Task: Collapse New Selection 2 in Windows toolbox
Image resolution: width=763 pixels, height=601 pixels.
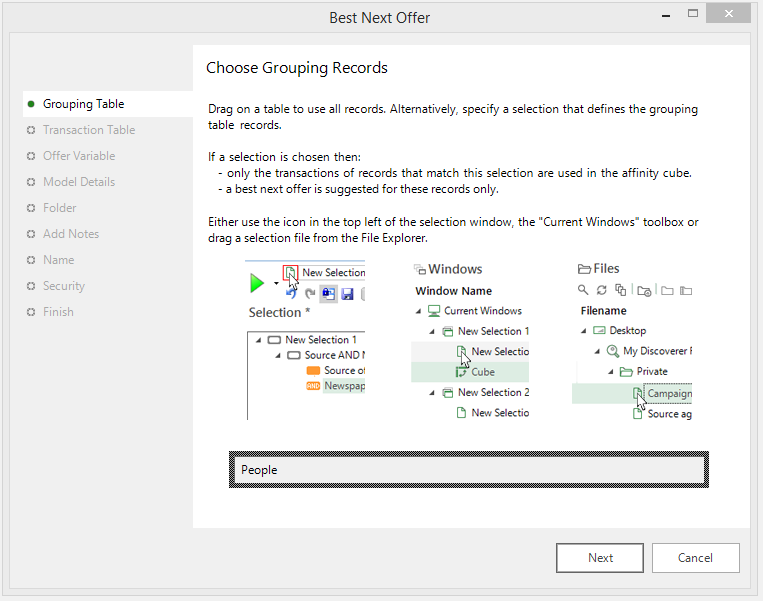Action: point(432,393)
